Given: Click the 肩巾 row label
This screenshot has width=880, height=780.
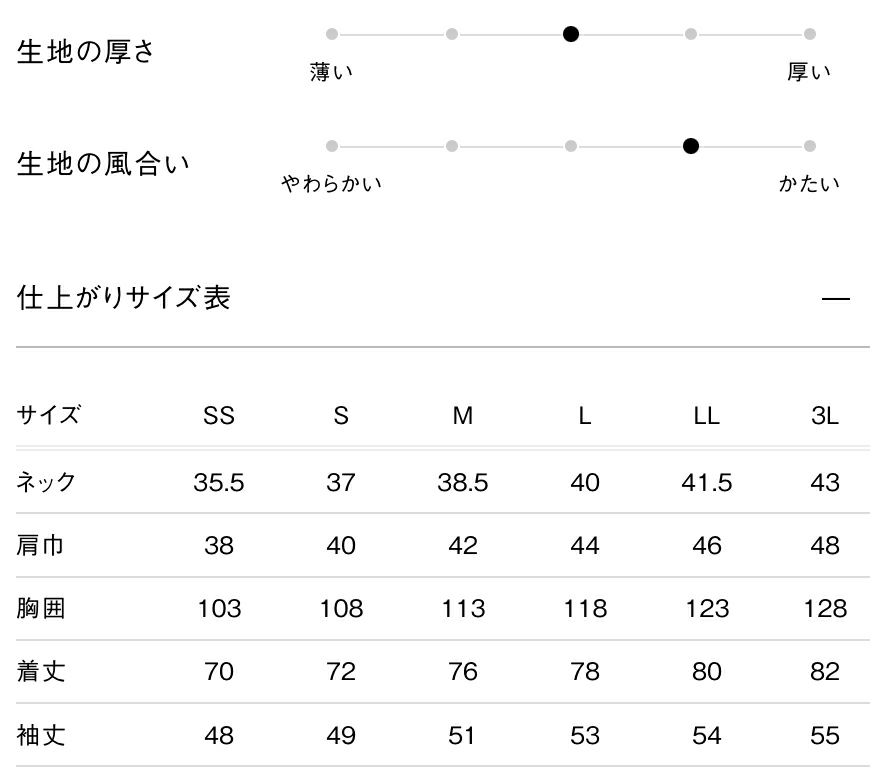Looking at the screenshot, I should pyautogui.click(x=41, y=546).
